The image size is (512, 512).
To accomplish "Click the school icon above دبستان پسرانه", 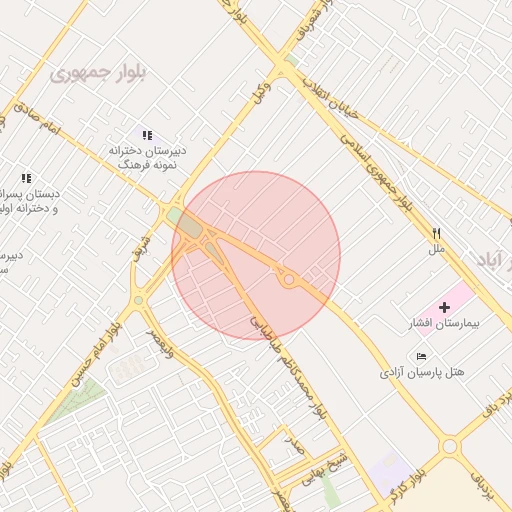I will coord(26,178).
